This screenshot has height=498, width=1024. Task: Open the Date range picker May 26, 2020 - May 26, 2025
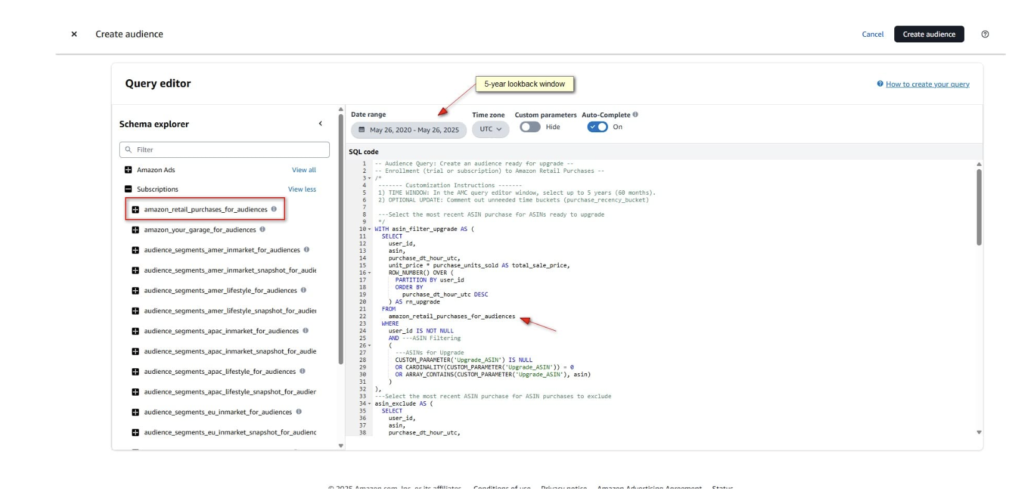(x=409, y=130)
